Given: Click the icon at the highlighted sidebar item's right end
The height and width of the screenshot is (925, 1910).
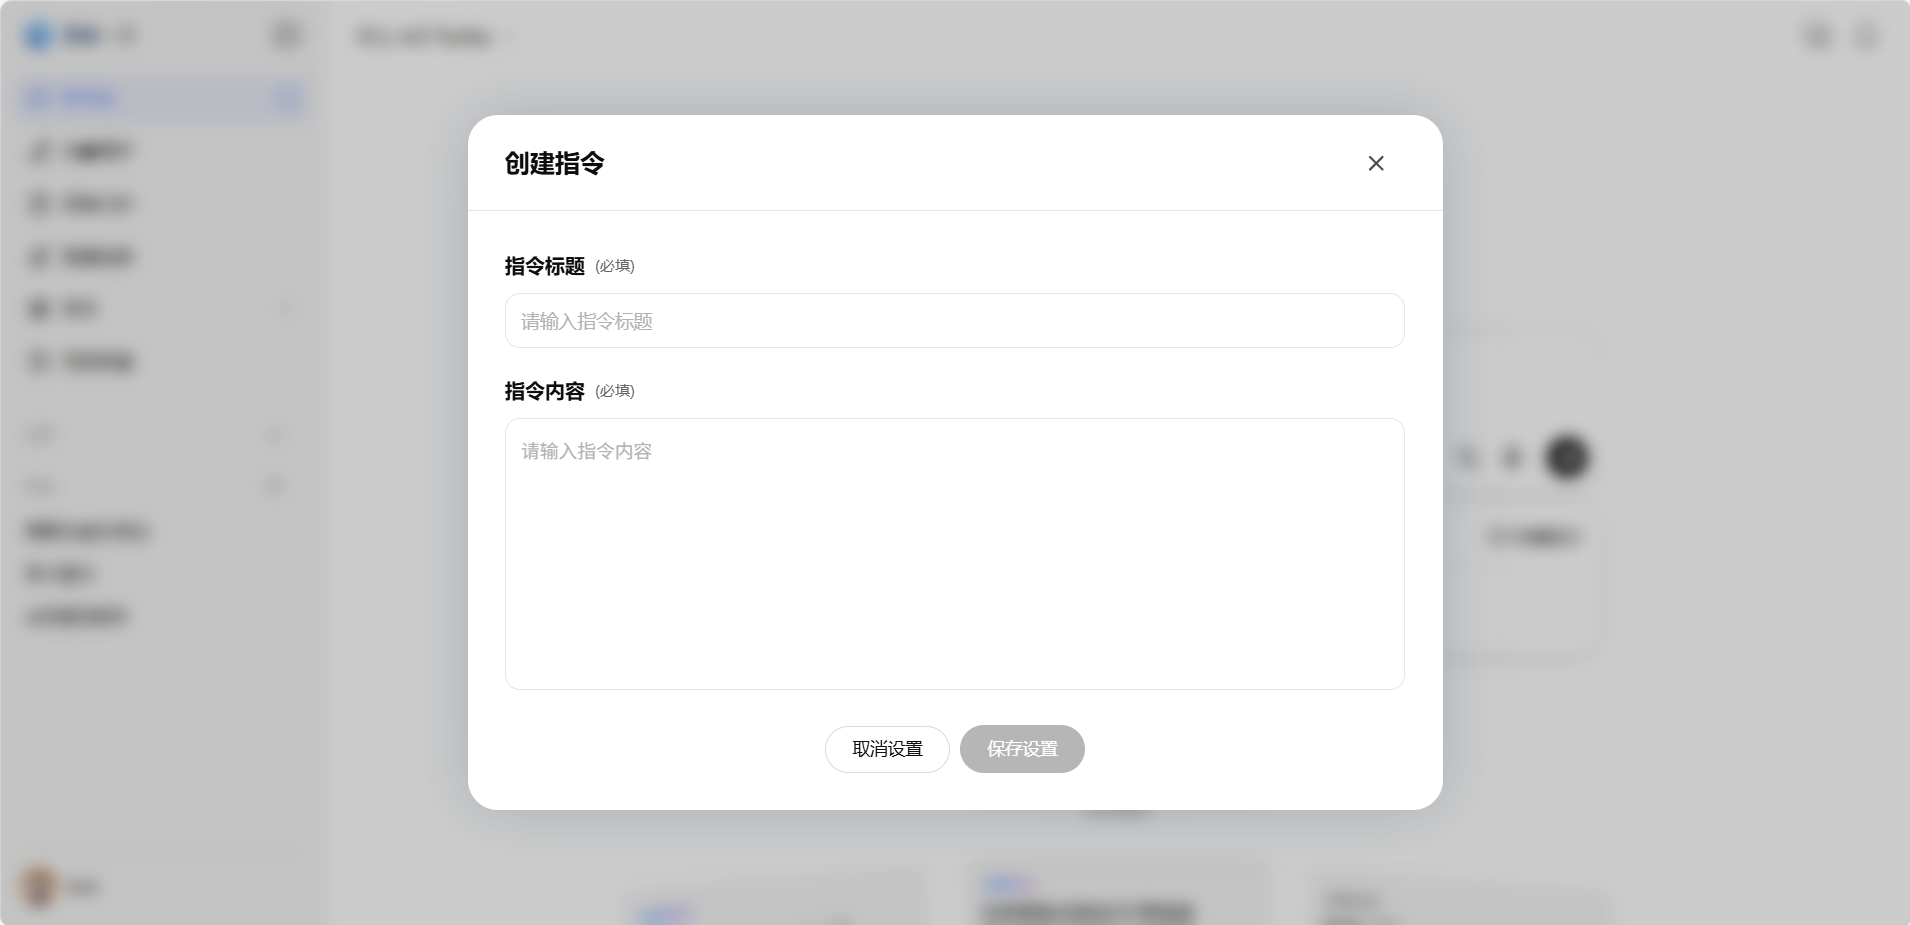Looking at the screenshot, I should 287,98.
